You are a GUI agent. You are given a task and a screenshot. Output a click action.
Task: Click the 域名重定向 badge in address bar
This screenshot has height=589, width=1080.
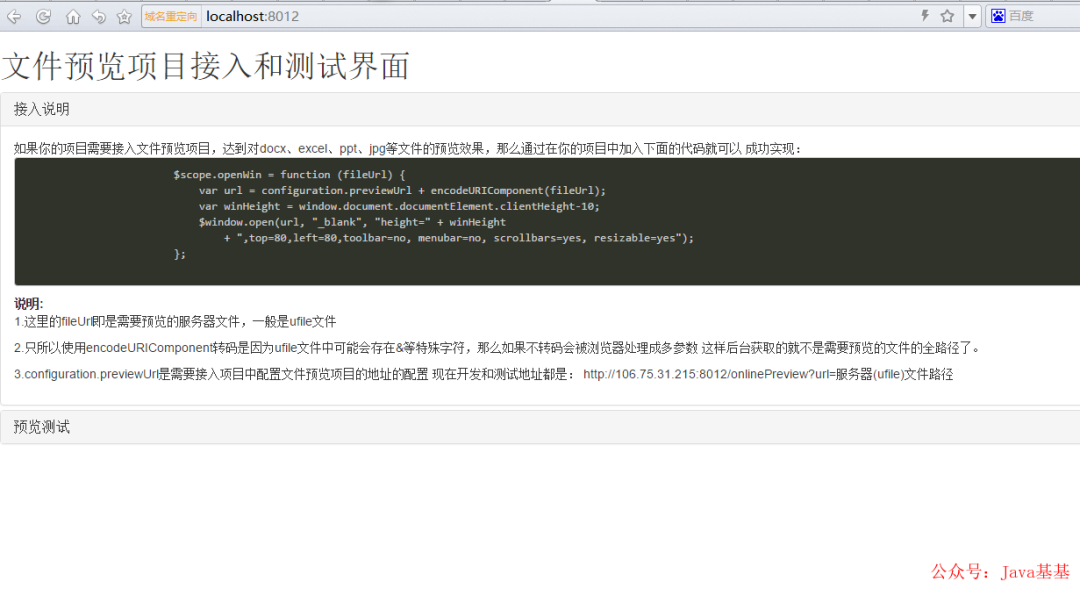pyautogui.click(x=170, y=17)
